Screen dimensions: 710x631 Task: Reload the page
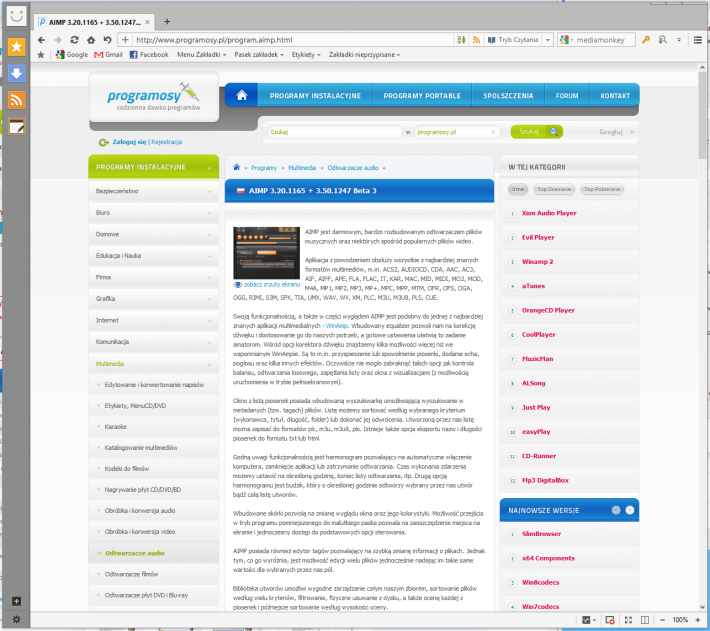[x=74, y=40]
